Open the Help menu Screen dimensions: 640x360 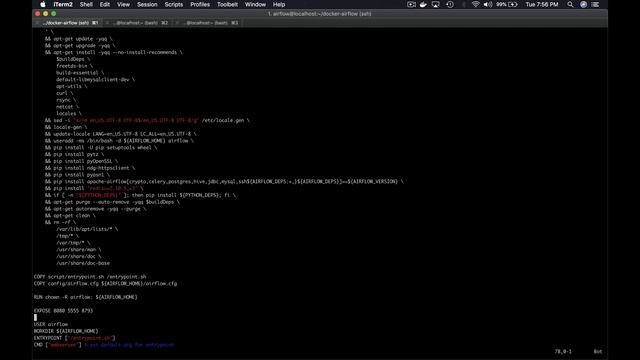coord(279,4)
